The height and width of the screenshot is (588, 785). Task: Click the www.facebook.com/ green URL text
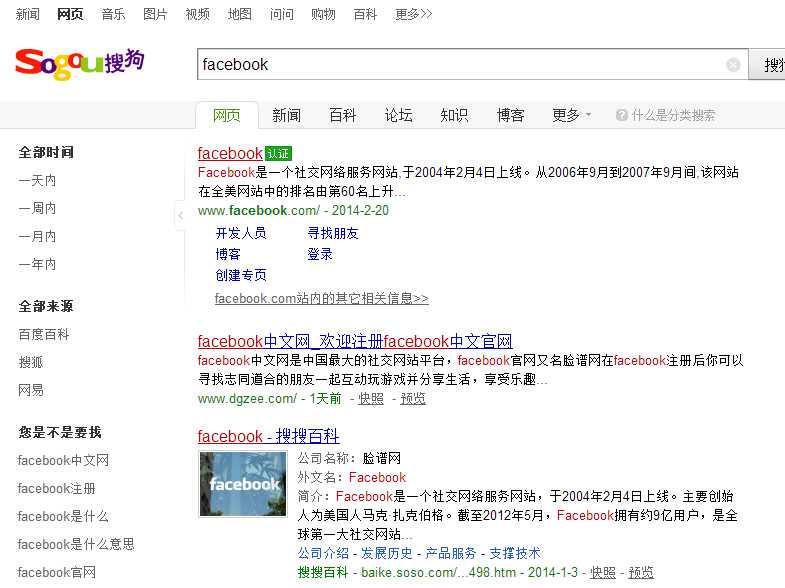[259, 211]
